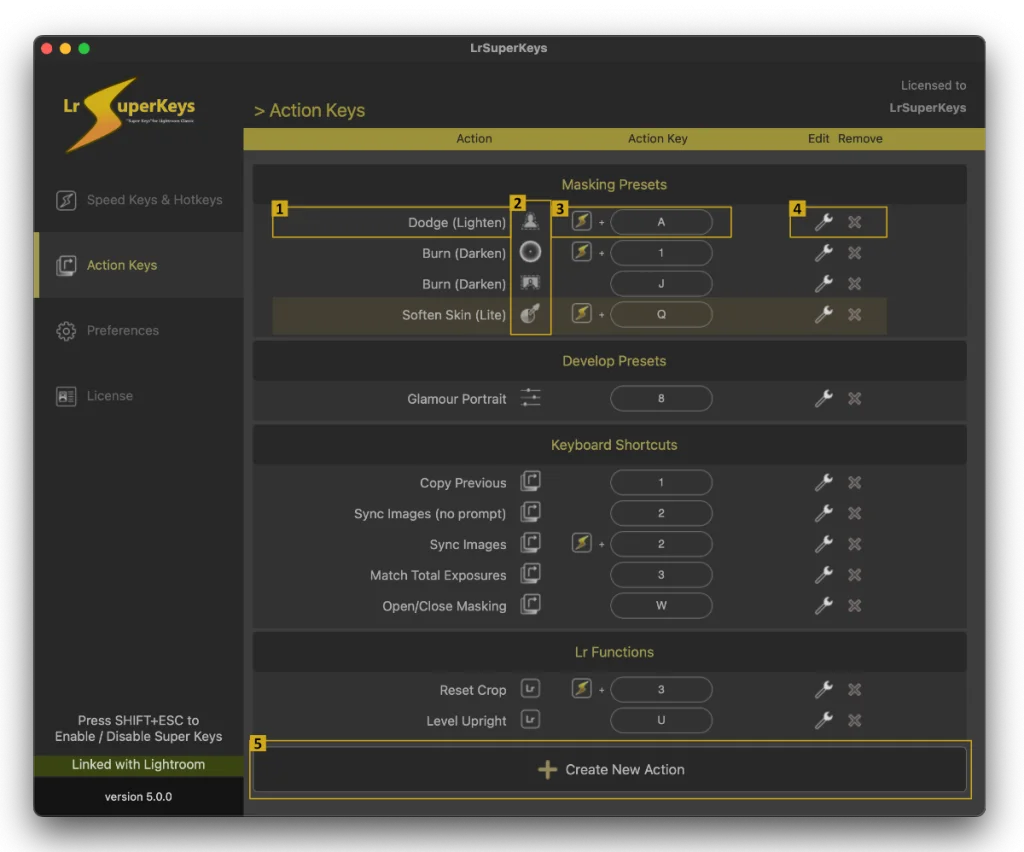Image resolution: width=1024 pixels, height=852 pixels.
Task: Click the shortcut icon beside Copy Previous
Action: click(x=530, y=481)
